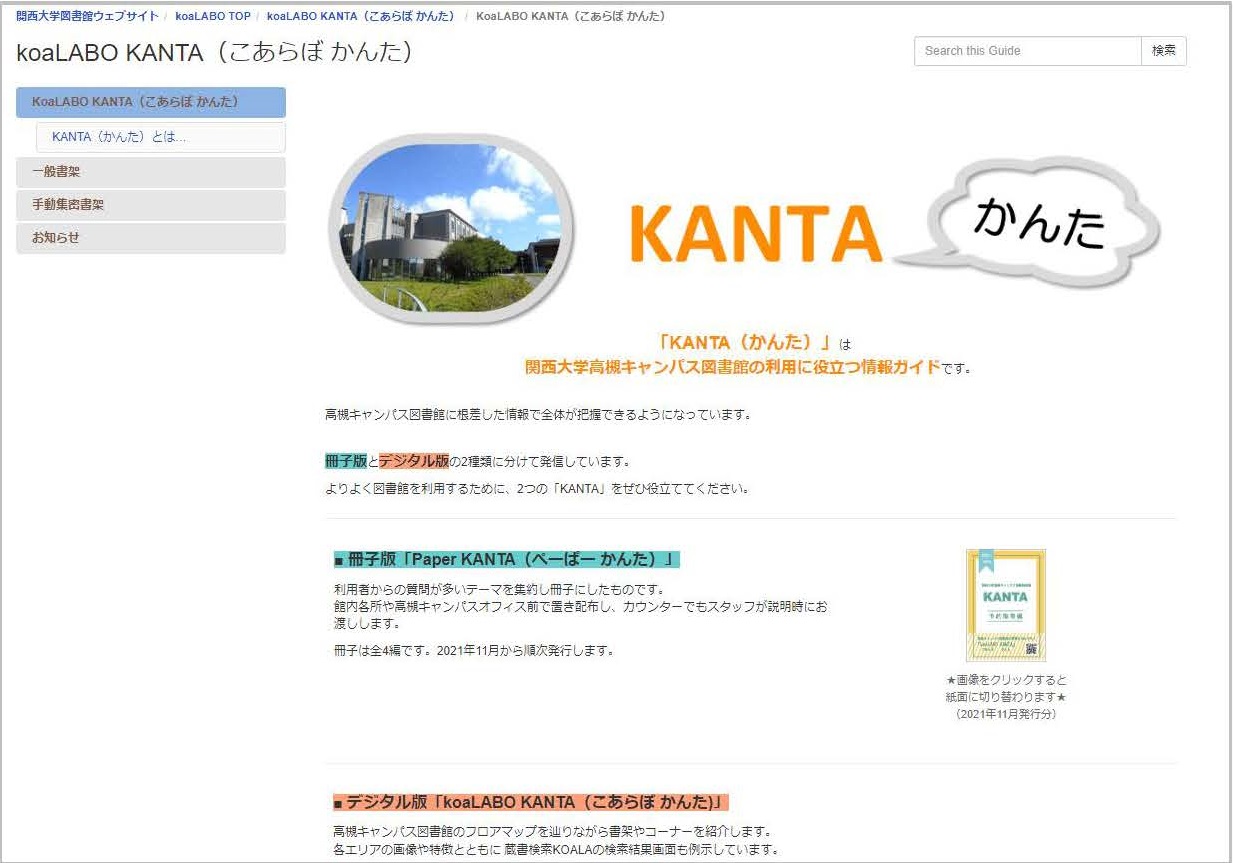Click the 検索 search button

tap(1164, 51)
